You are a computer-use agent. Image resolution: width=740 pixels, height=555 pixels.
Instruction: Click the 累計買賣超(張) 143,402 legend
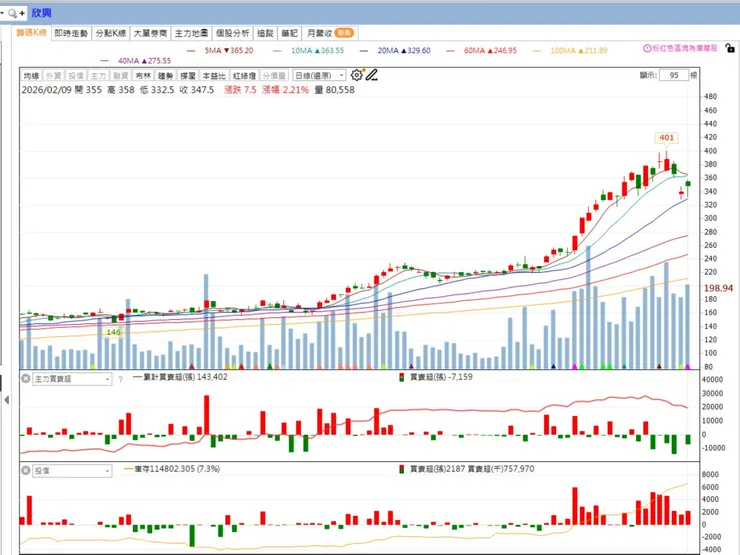point(180,377)
